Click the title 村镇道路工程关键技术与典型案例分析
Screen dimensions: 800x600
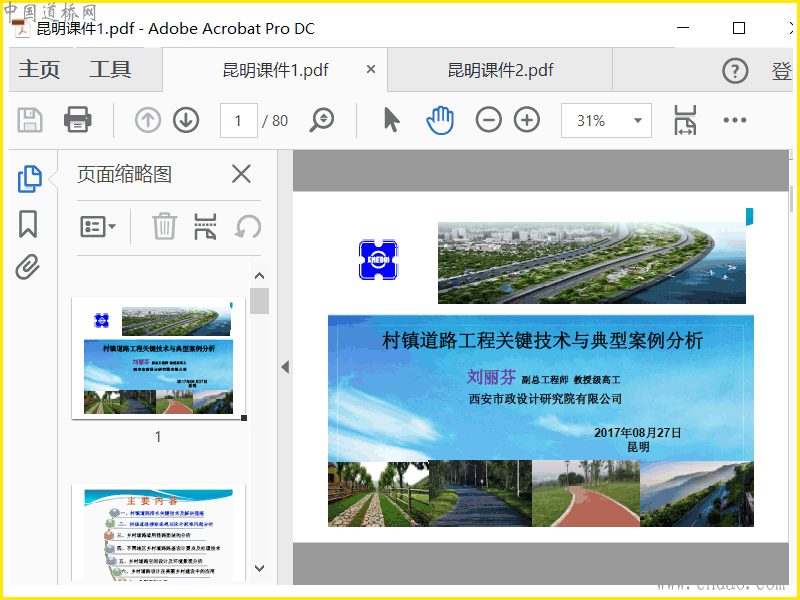point(542,341)
